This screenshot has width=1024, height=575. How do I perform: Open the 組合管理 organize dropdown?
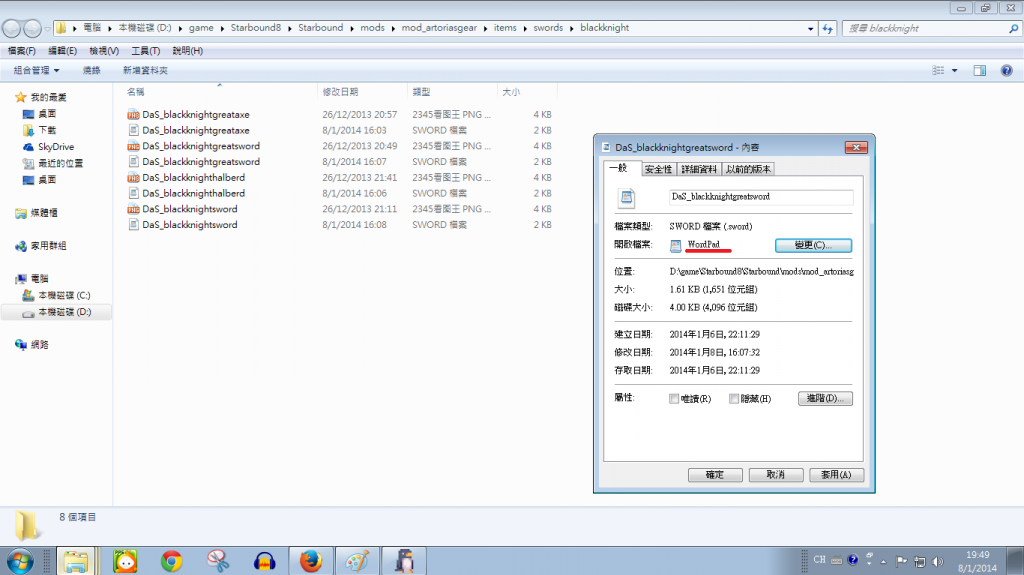click(x=36, y=70)
